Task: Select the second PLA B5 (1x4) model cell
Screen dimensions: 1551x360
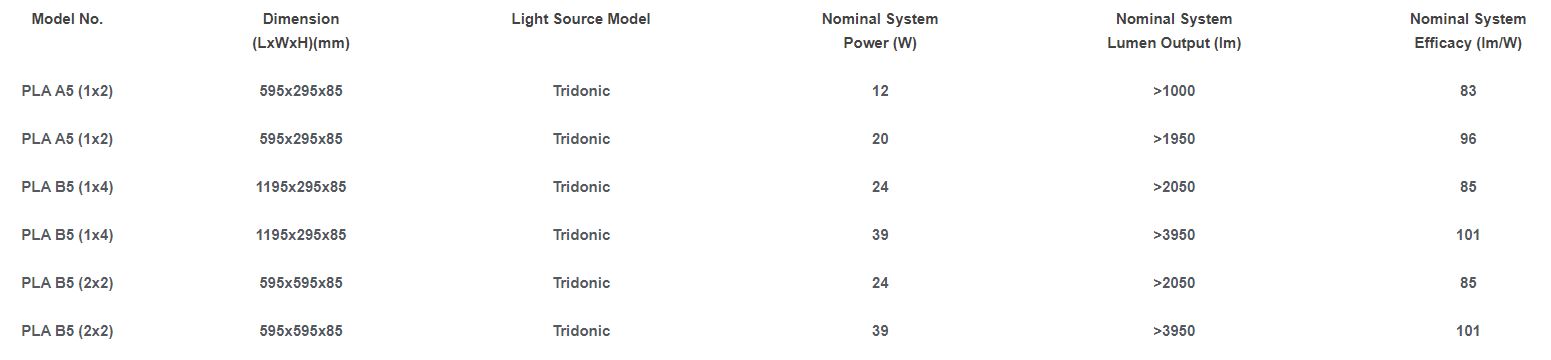Action: click(67, 235)
